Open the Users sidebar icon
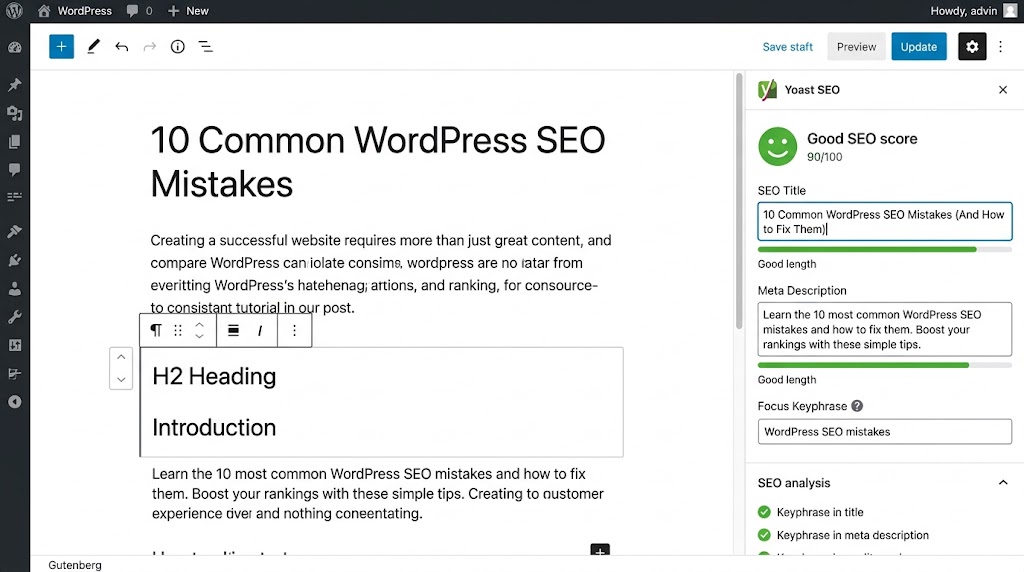1024x572 pixels. (14, 289)
